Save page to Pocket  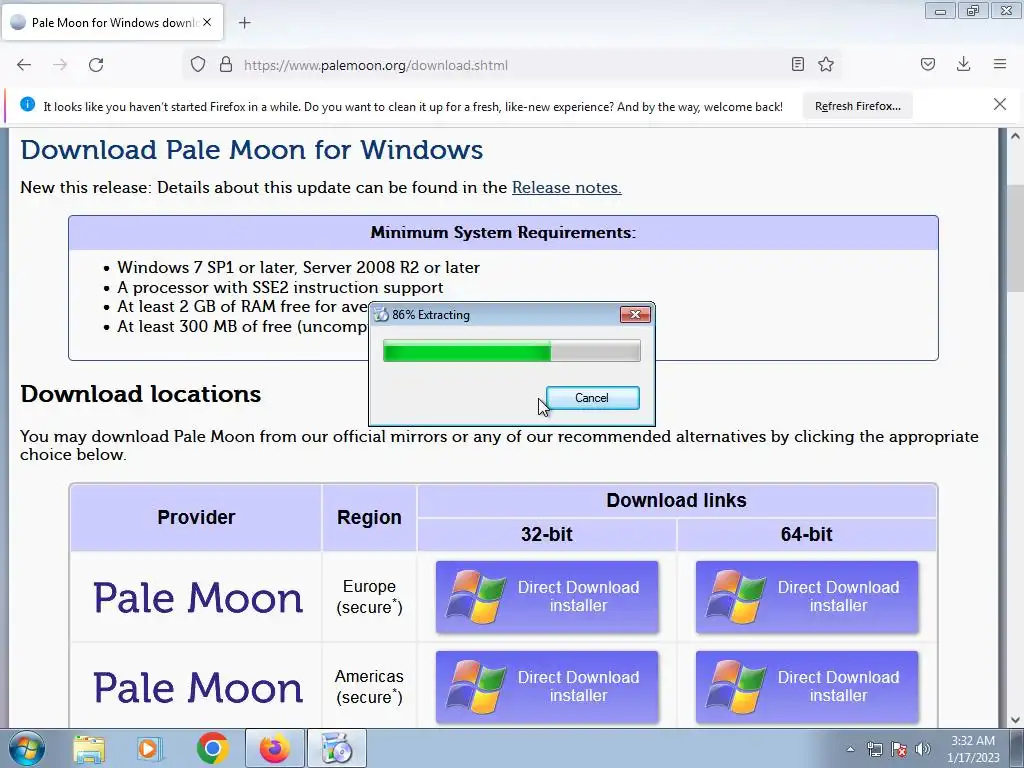click(x=927, y=64)
